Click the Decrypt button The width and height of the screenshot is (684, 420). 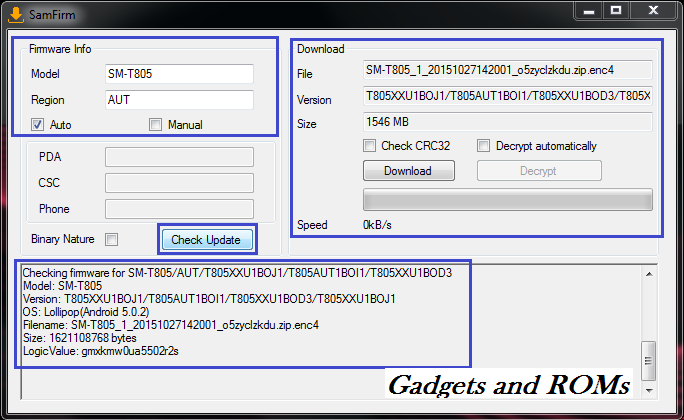[x=539, y=171]
